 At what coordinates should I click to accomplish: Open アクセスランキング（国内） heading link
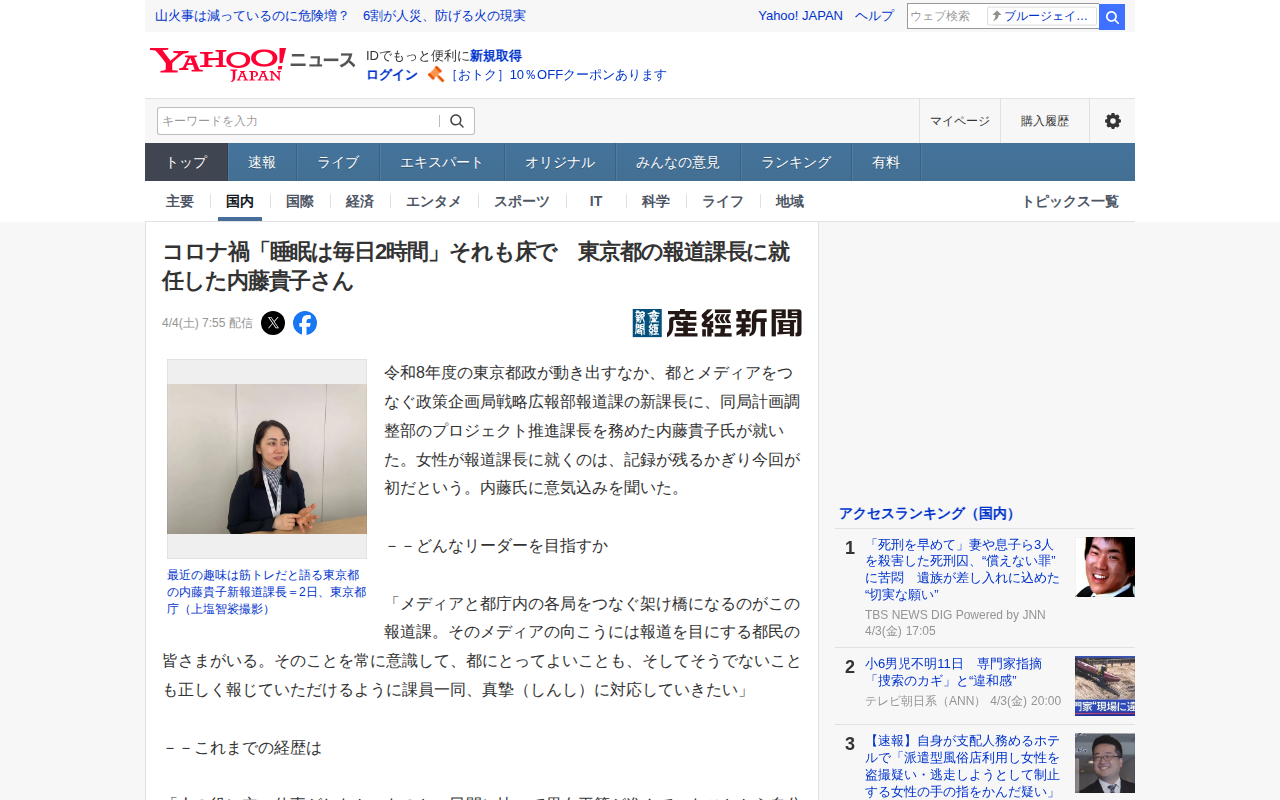928,513
